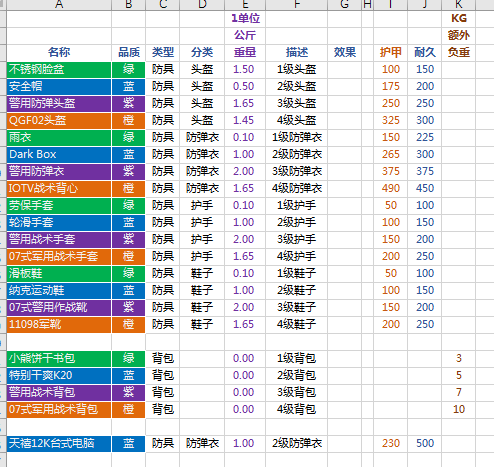Select the 4级头盔 description cell
494x467 pixels.
pyautogui.click(x=297, y=121)
